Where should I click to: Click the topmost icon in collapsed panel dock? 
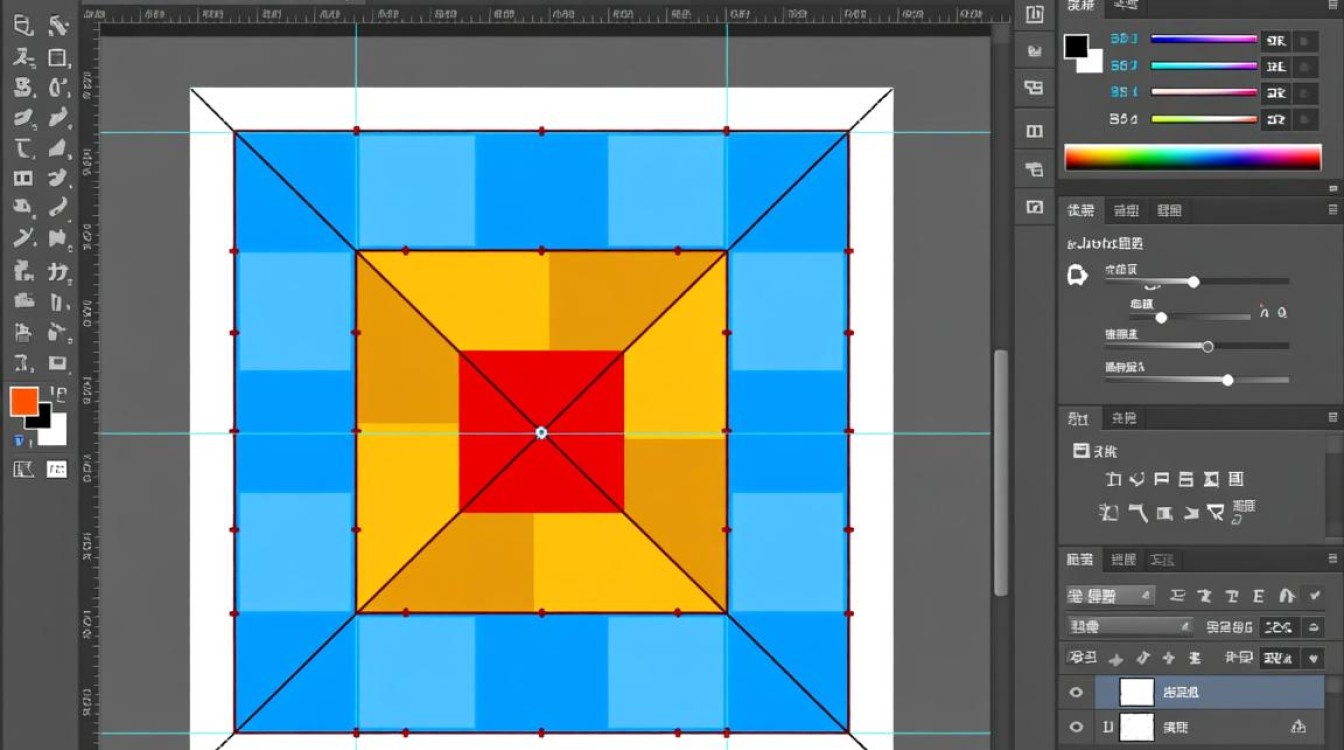pos(1034,14)
